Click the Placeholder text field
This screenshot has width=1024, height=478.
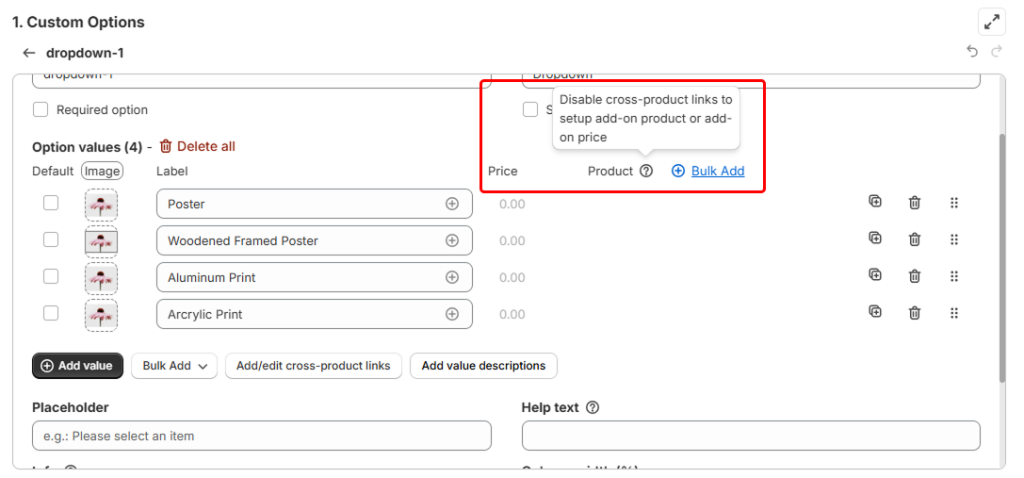tap(261, 436)
